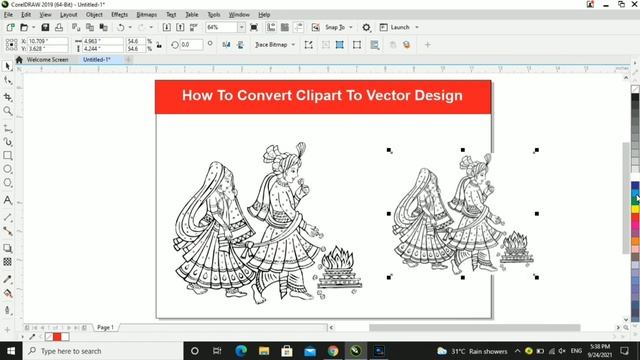Click the Save icon

click(x=45, y=27)
